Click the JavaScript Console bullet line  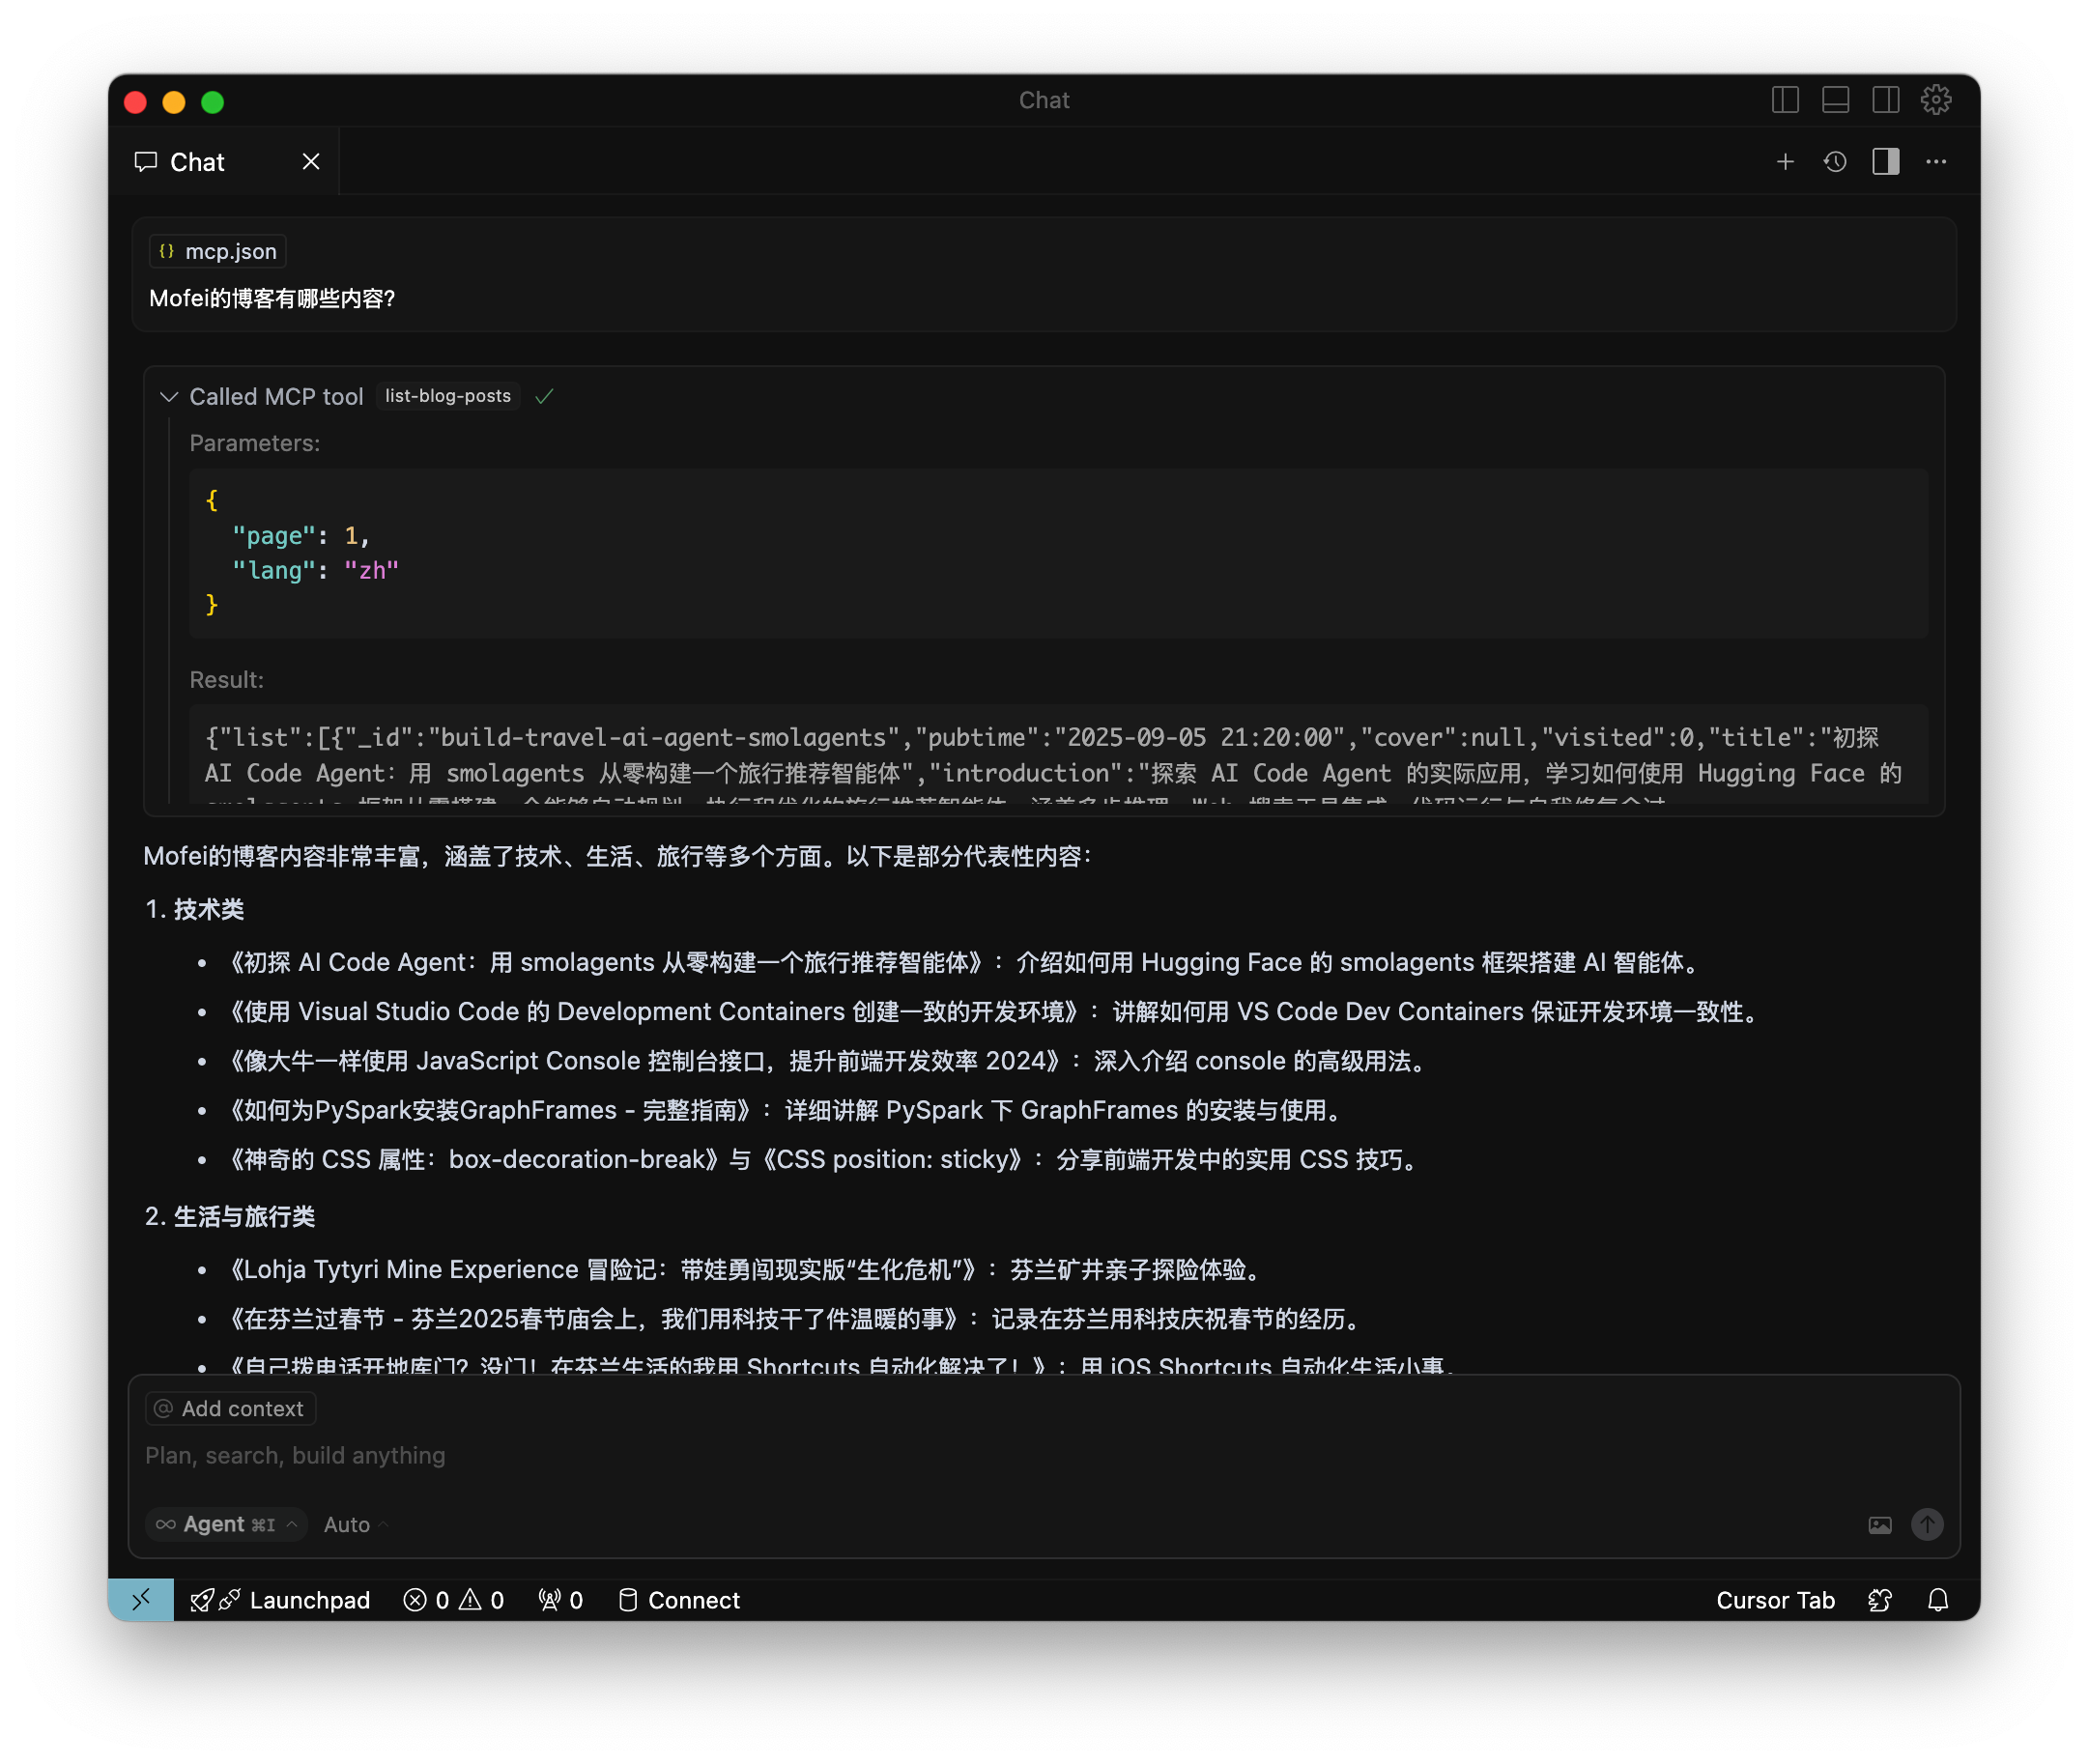pos(828,1061)
